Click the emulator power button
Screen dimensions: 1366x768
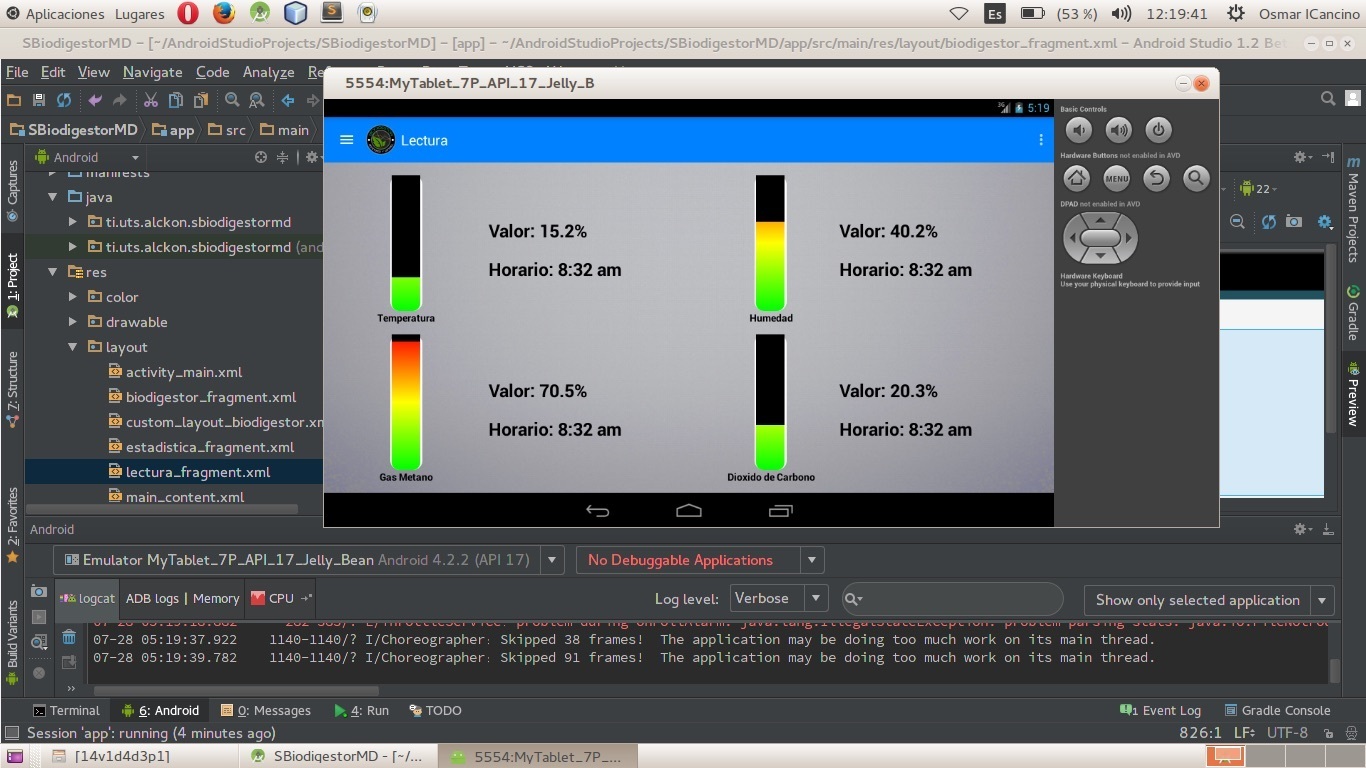[x=1158, y=129]
